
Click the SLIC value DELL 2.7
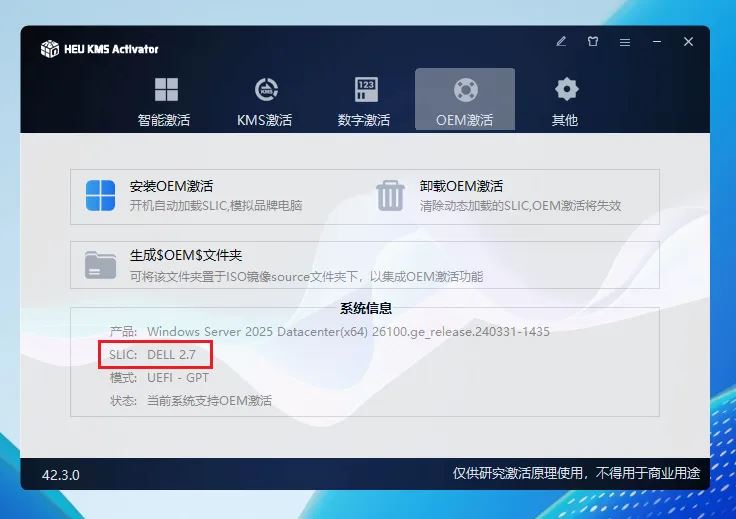pos(171,355)
